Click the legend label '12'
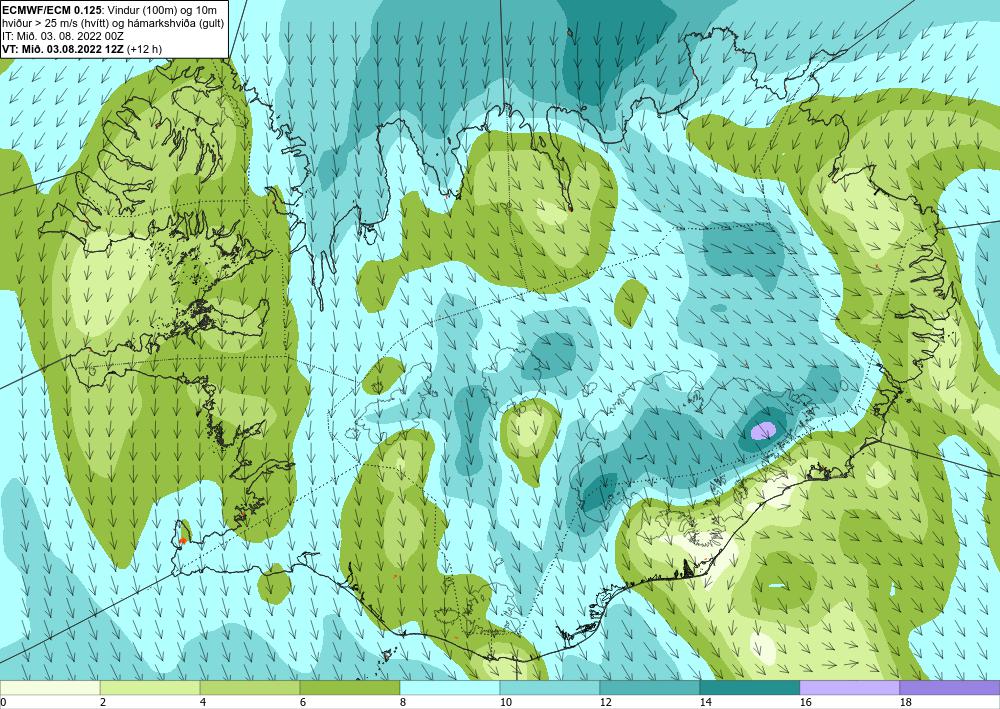Screen dimensions: 1000x709 point(605,703)
